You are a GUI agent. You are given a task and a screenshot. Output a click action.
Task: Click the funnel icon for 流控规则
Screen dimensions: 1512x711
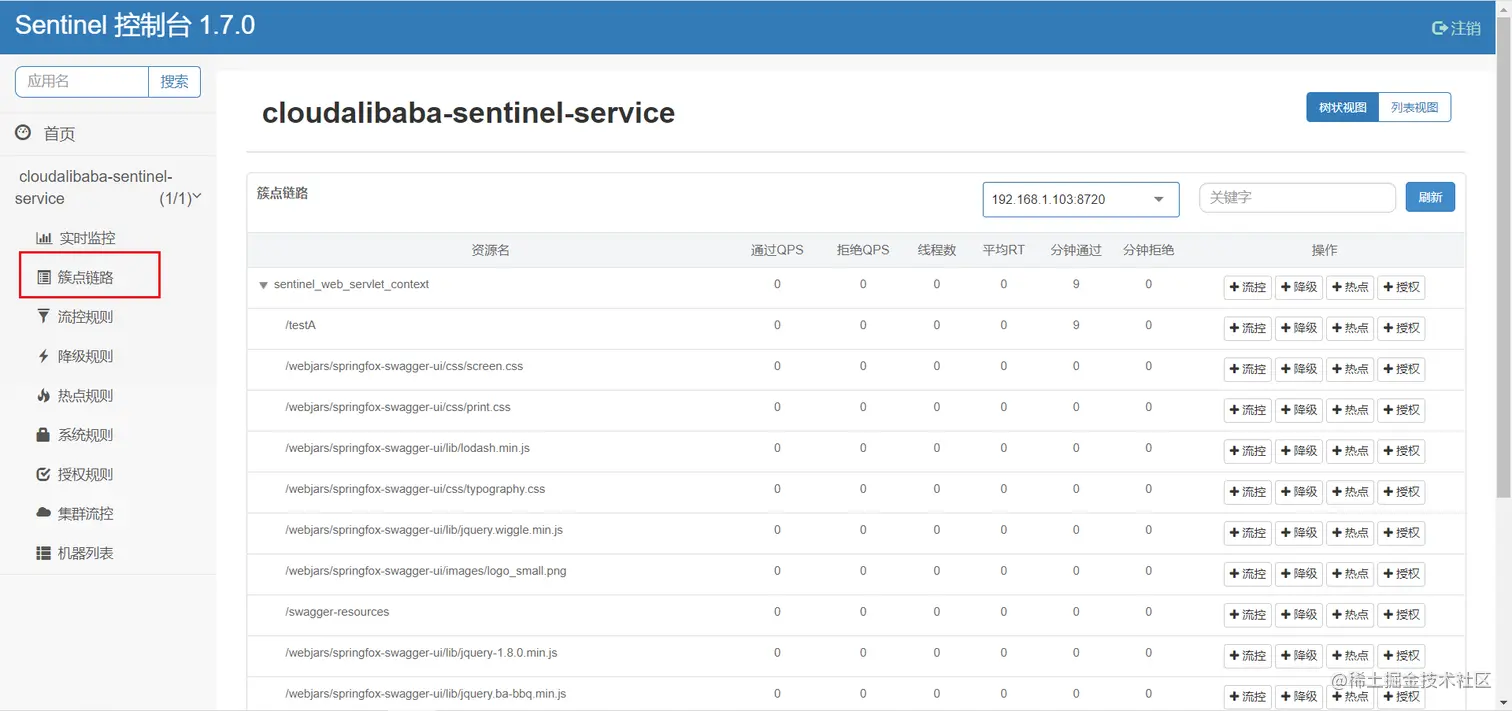(x=43, y=317)
